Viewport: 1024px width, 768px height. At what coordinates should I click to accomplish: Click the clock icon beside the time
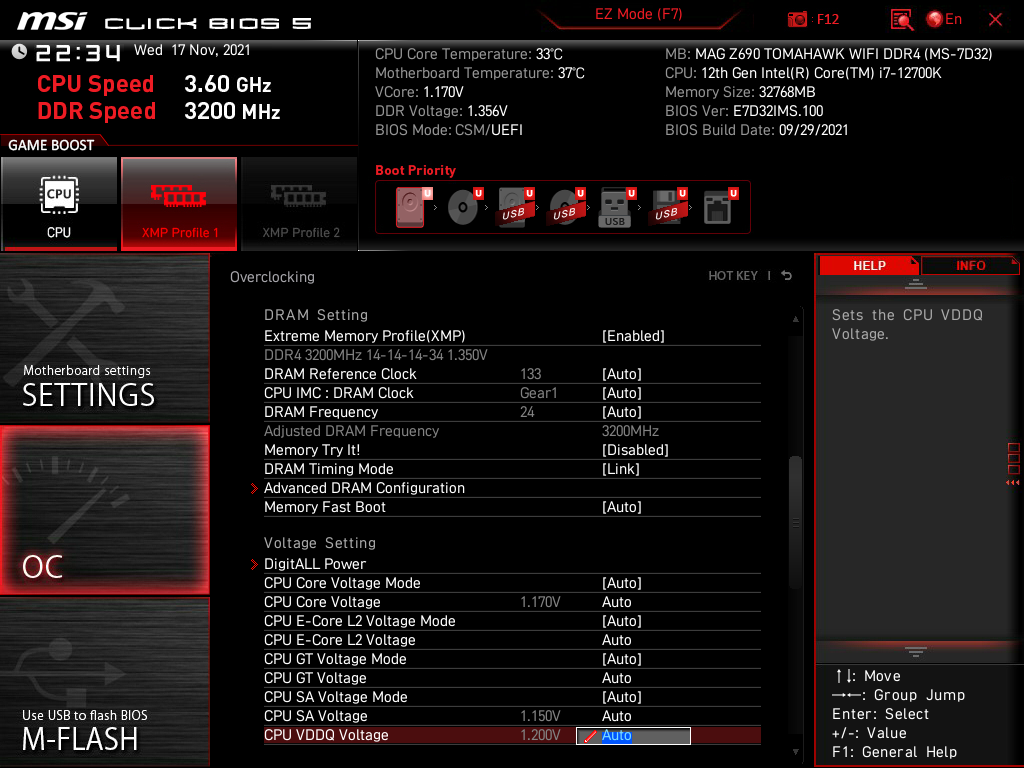pos(20,51)
